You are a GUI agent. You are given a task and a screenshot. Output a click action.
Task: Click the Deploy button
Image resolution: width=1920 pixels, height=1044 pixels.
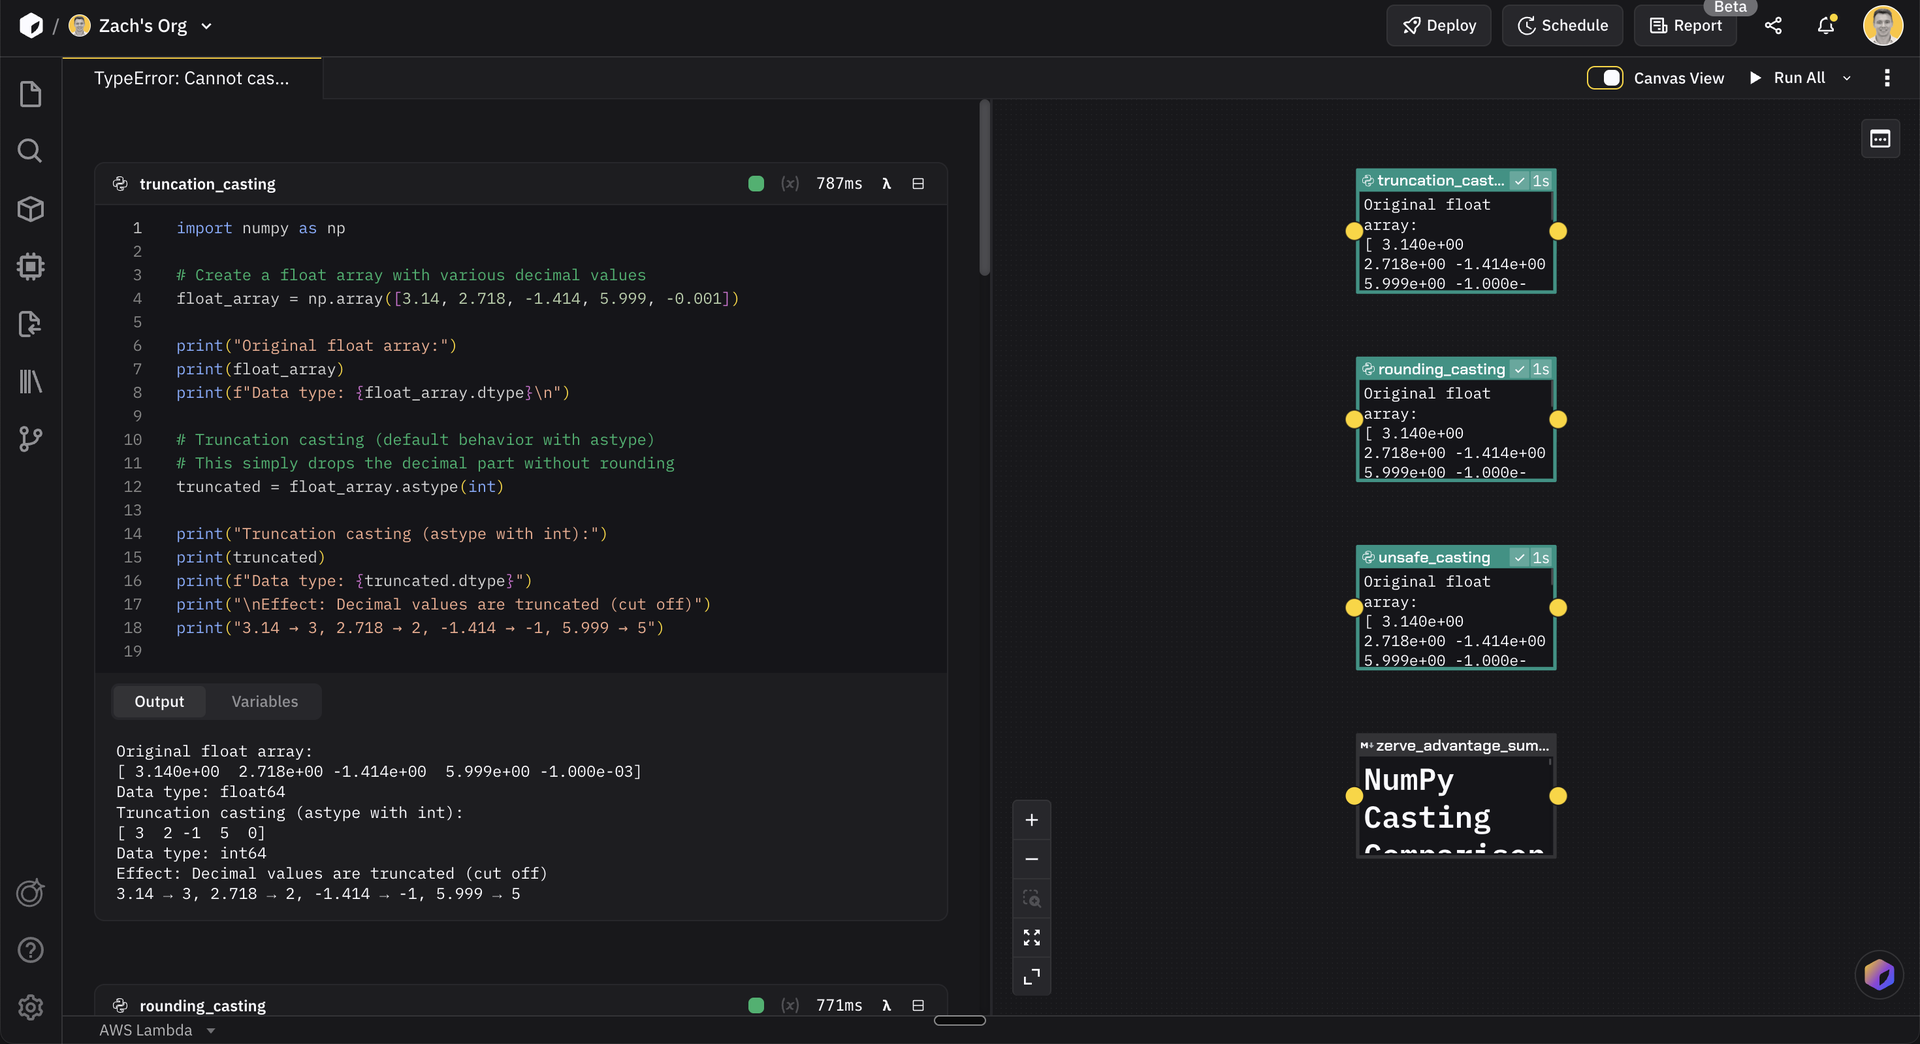point(1439,26)
